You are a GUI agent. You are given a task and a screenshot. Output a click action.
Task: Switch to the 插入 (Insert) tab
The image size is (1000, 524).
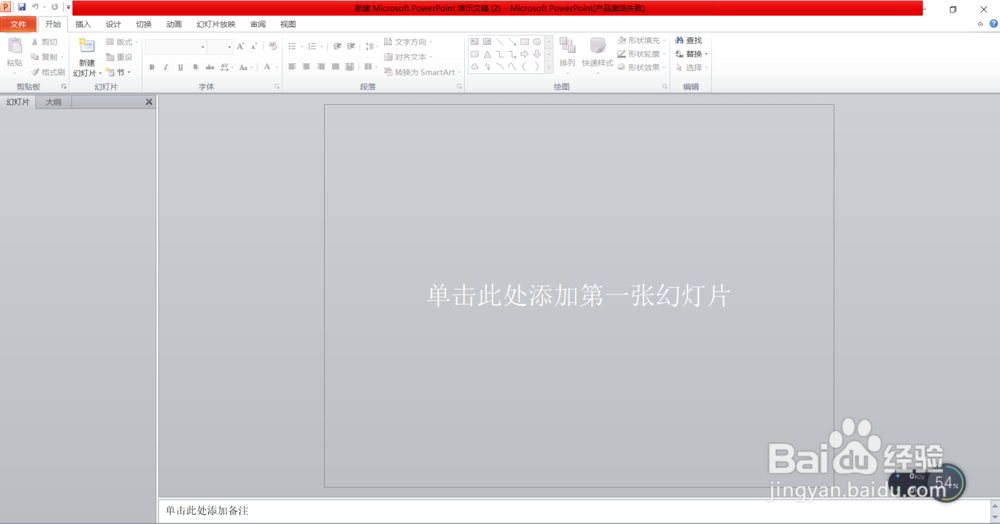click(83, 24)
